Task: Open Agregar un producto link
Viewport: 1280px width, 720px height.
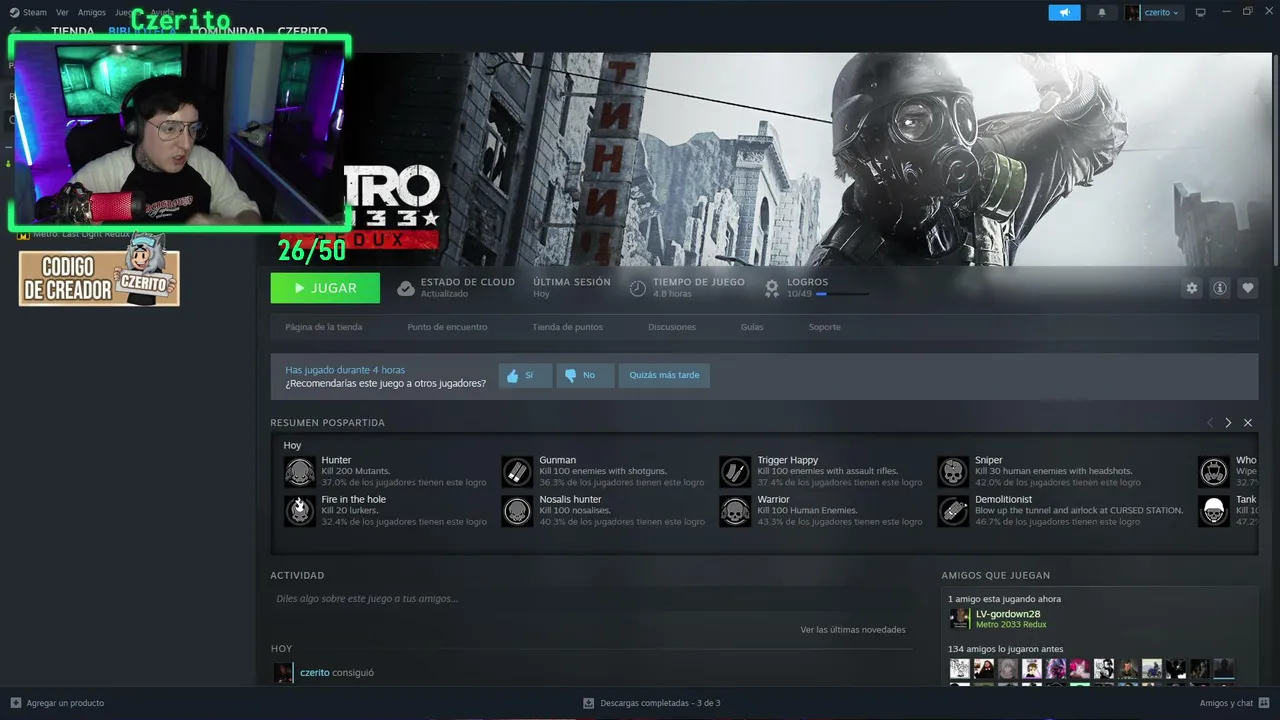Action: tap(65, 703)
